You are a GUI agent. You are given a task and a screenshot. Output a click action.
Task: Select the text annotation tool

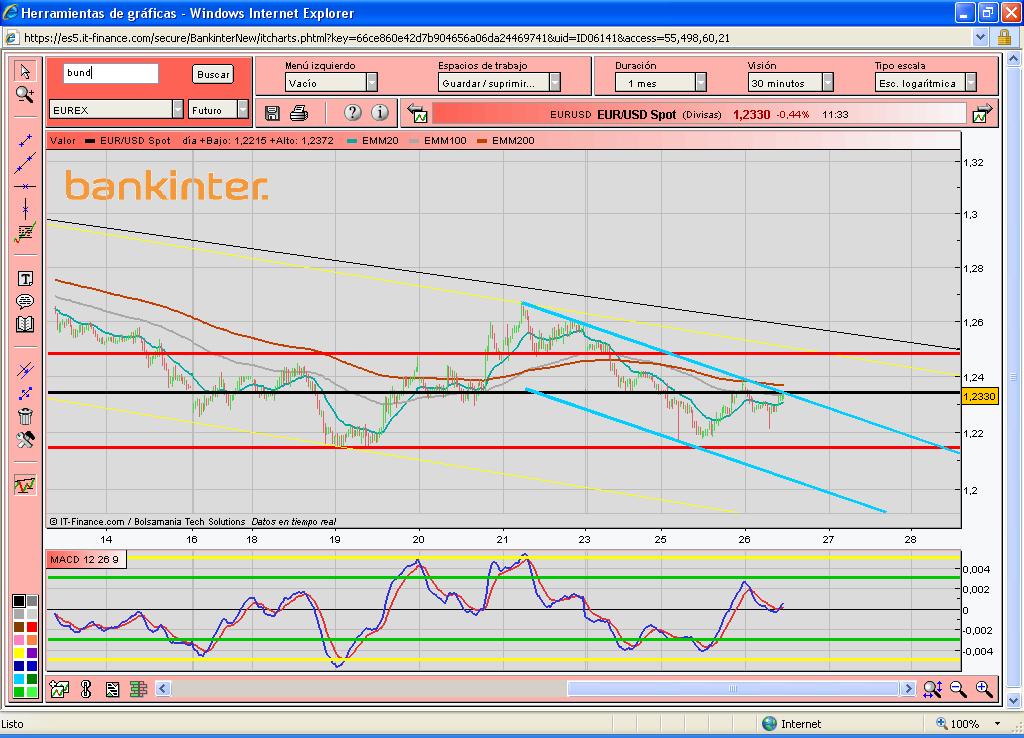(25, 279)
